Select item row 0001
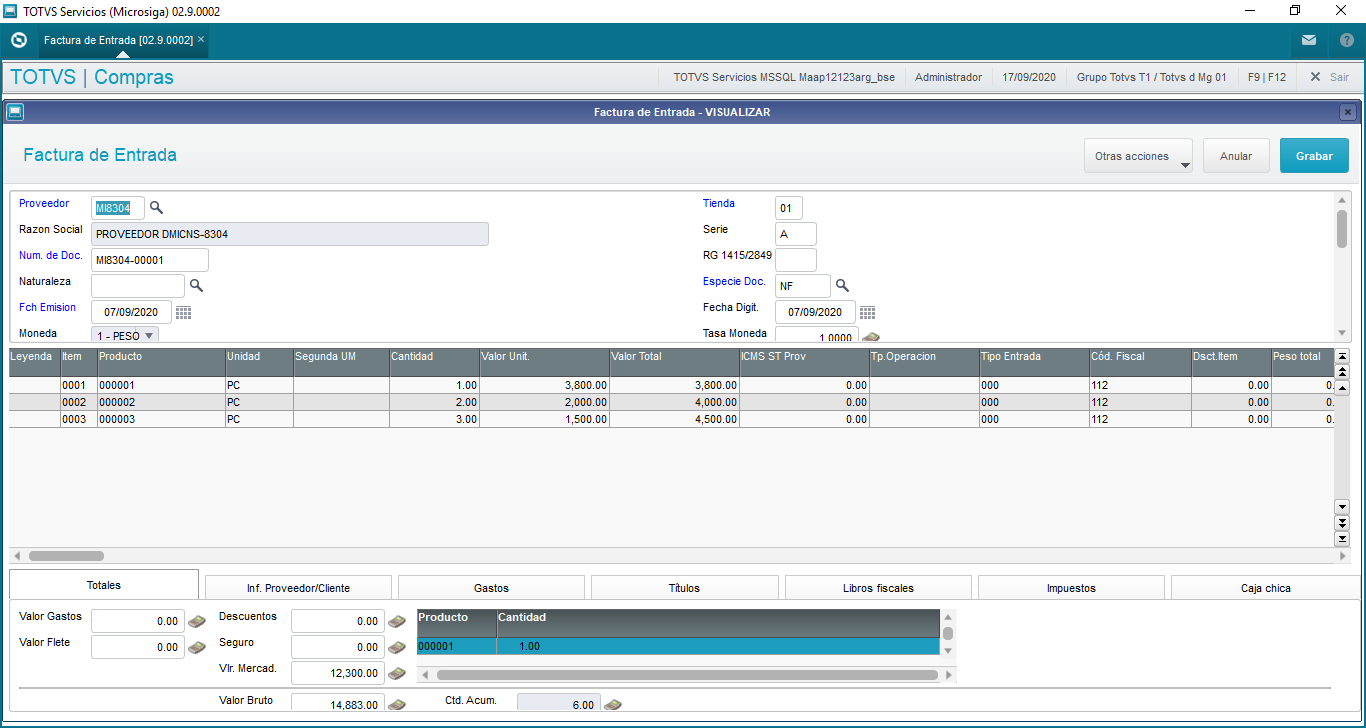The width and height of the screenshot is (1366, 728). [x=672, y=385]
